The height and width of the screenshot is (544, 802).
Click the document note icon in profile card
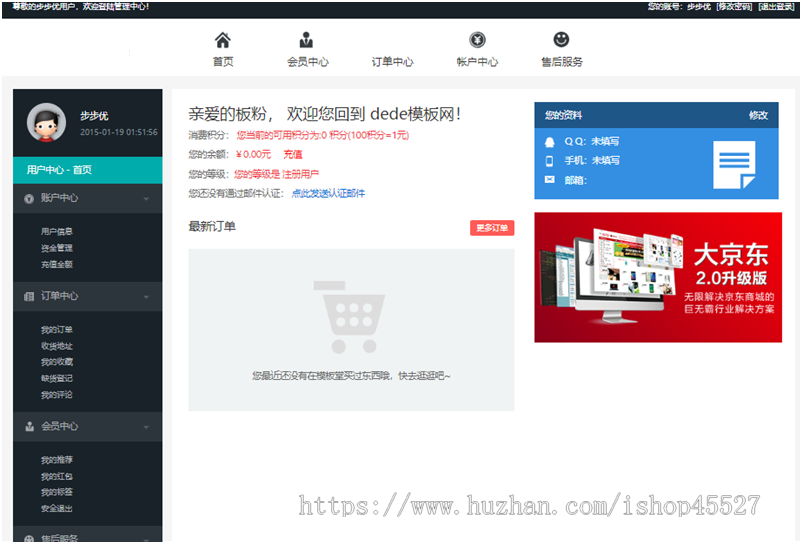(734, 165)
